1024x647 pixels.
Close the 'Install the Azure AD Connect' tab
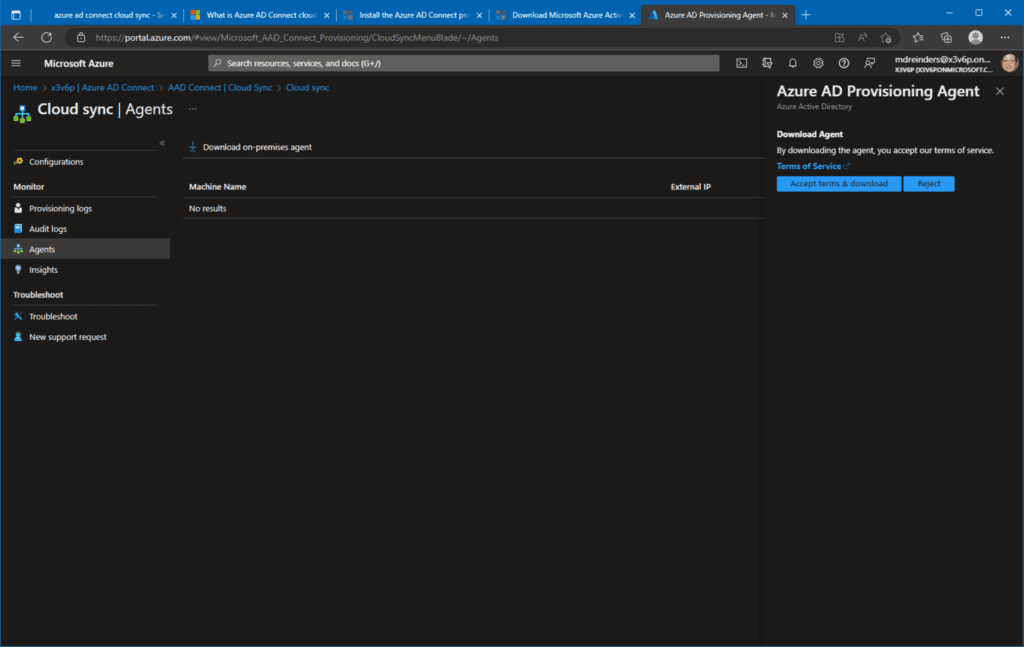[479, 16]
